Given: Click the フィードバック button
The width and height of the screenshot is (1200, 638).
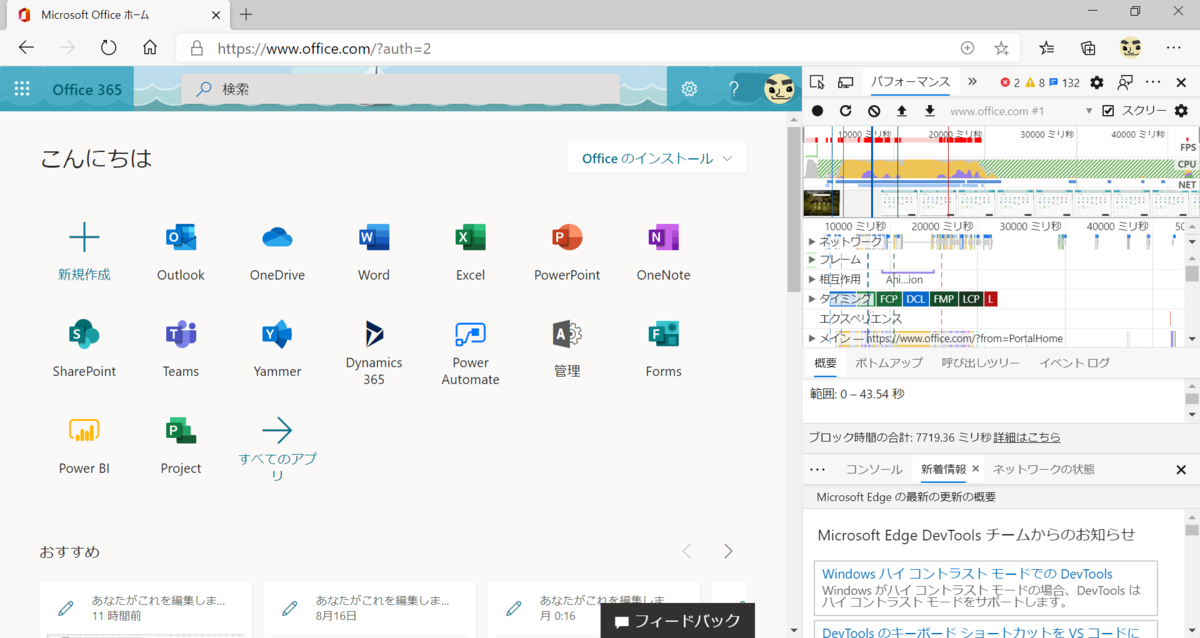Looking at the screenshot, I should pyautogui.click(x=677, y=621).
